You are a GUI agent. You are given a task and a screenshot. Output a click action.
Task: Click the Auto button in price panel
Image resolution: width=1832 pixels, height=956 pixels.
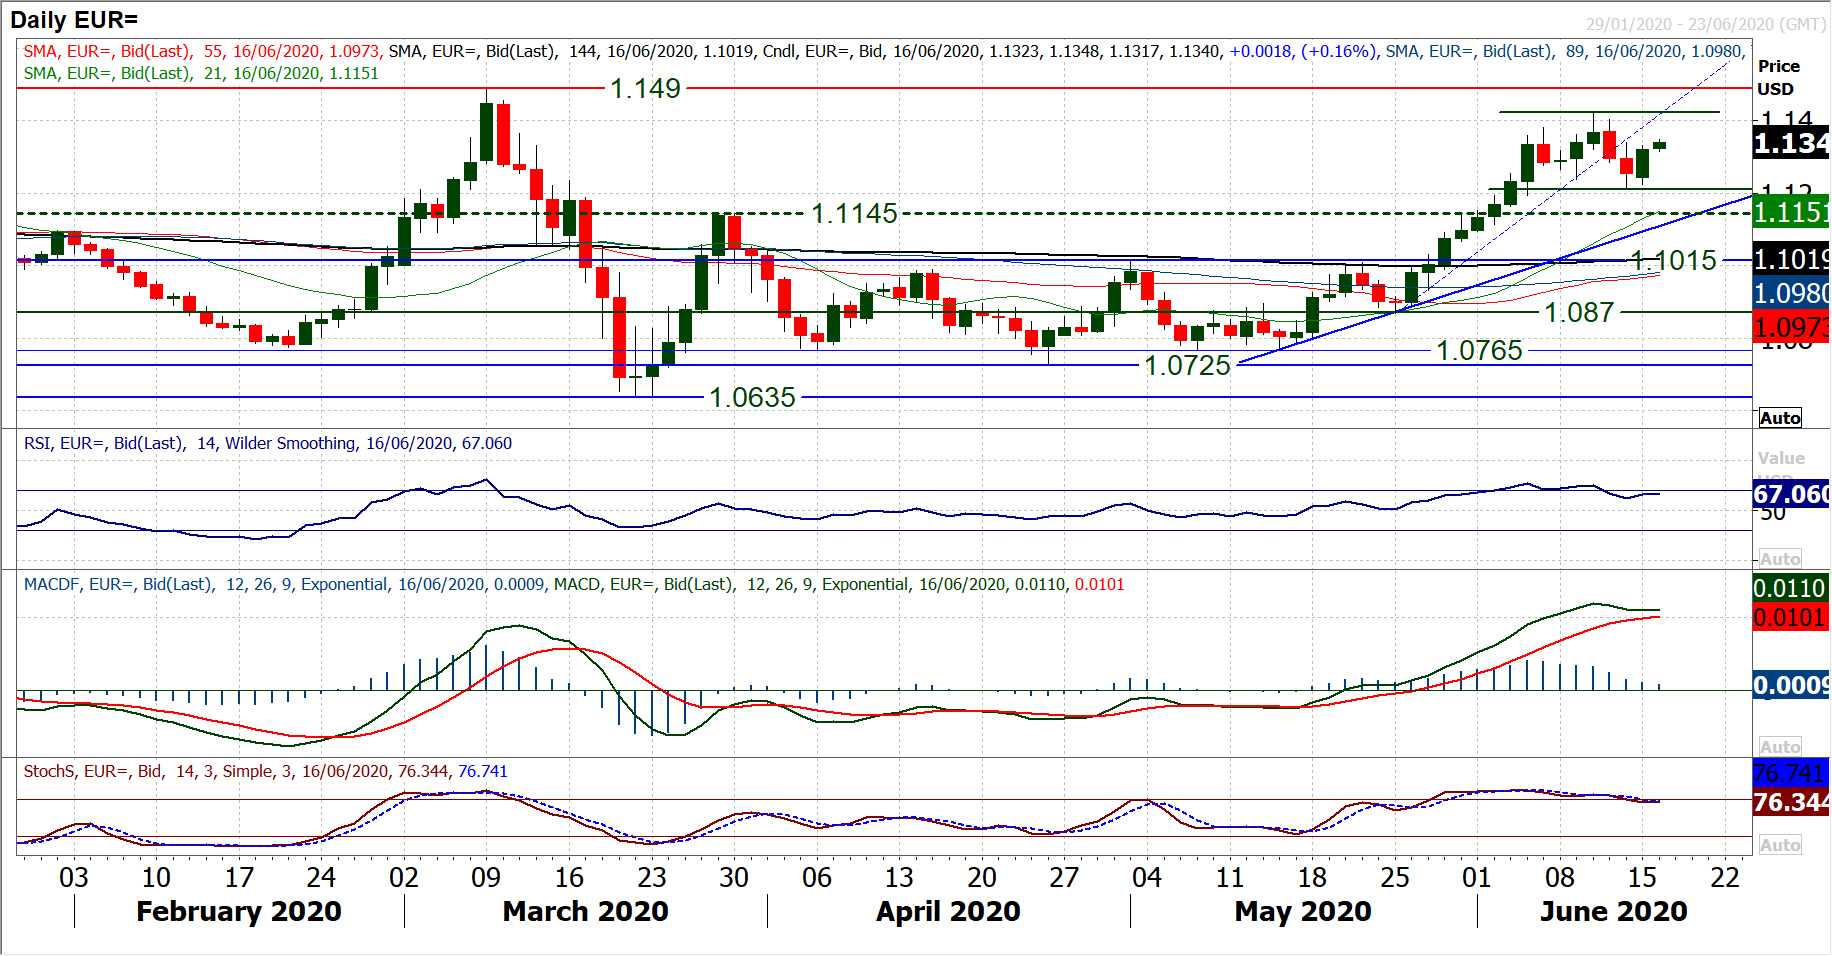[1780, 418]
